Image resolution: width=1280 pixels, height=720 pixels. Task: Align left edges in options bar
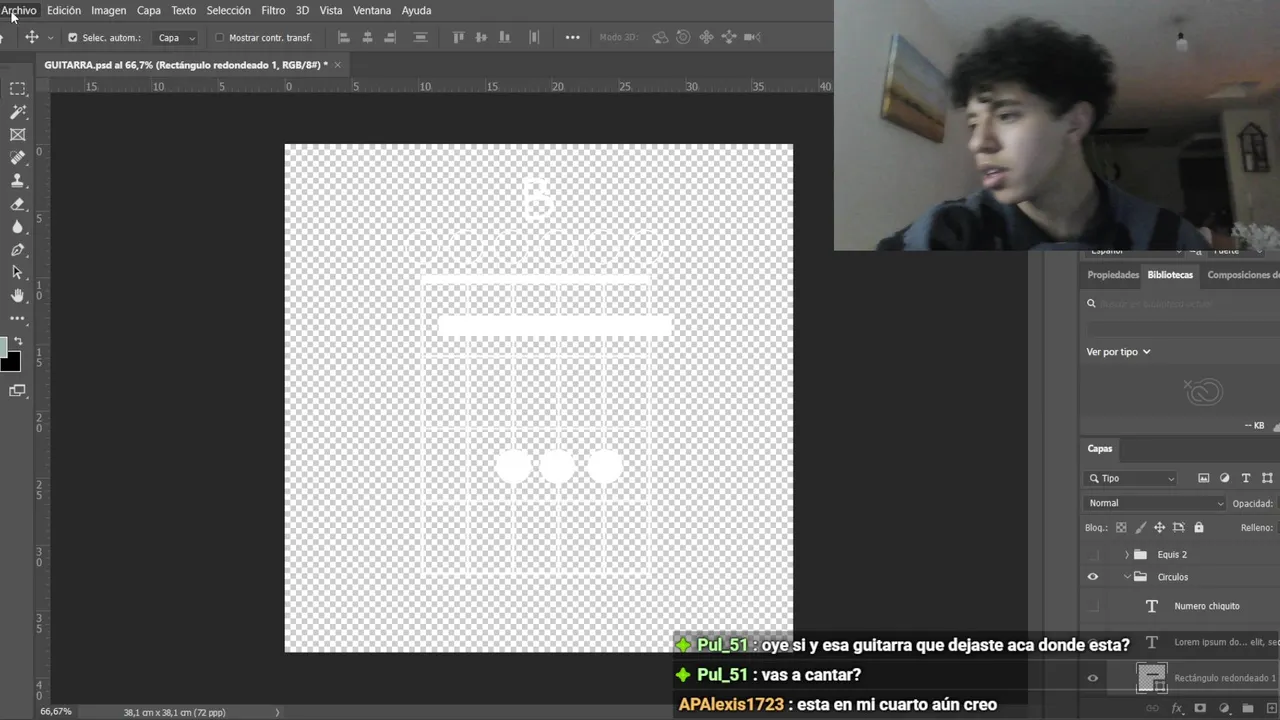pos(344,37)
